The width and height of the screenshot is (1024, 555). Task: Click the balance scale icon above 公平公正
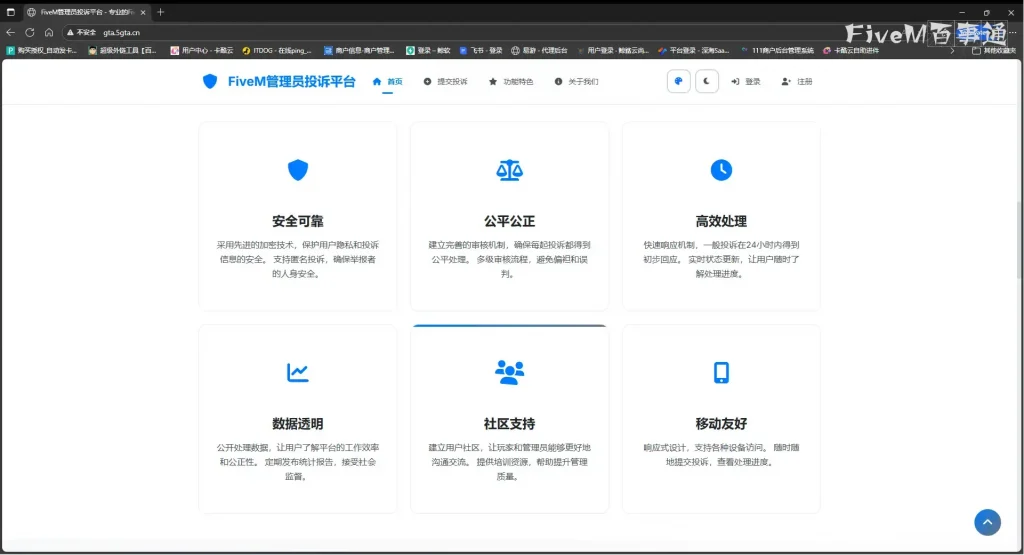(x=509, y=170)
